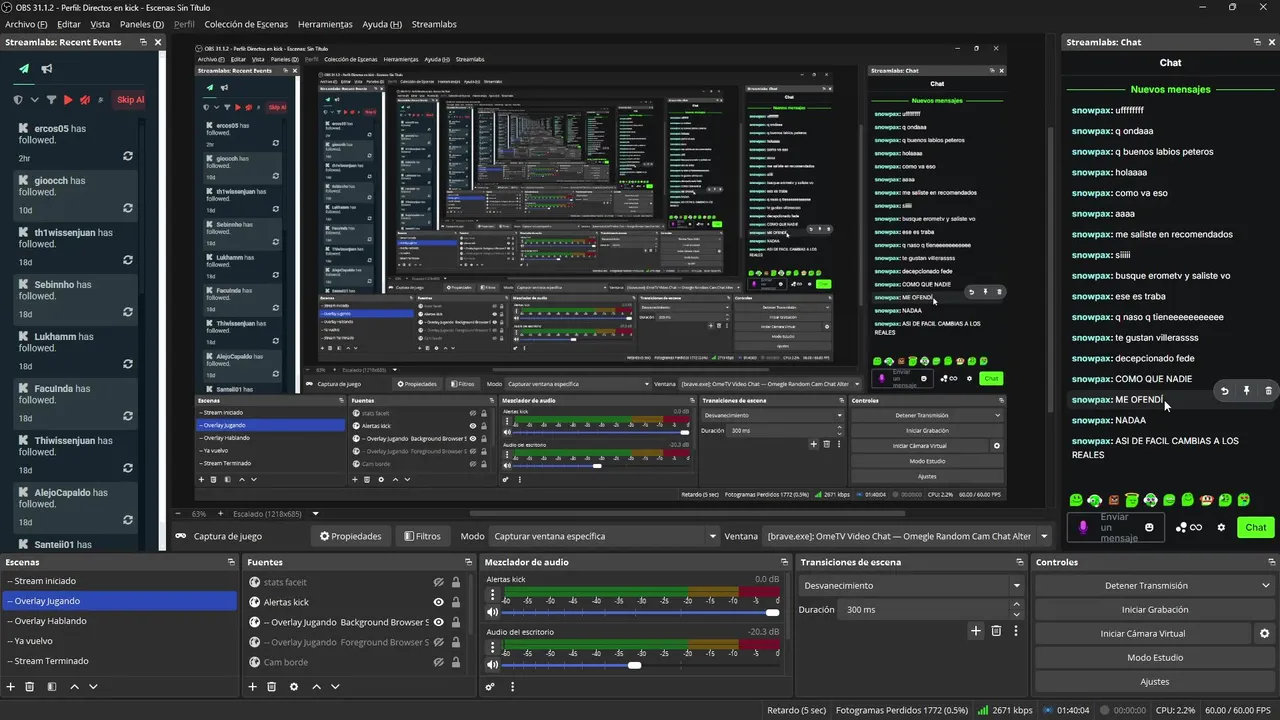This screenshot has width=1280, height=720.
Task: Replay the ercos05 follow alert
Action: (128, 156)
